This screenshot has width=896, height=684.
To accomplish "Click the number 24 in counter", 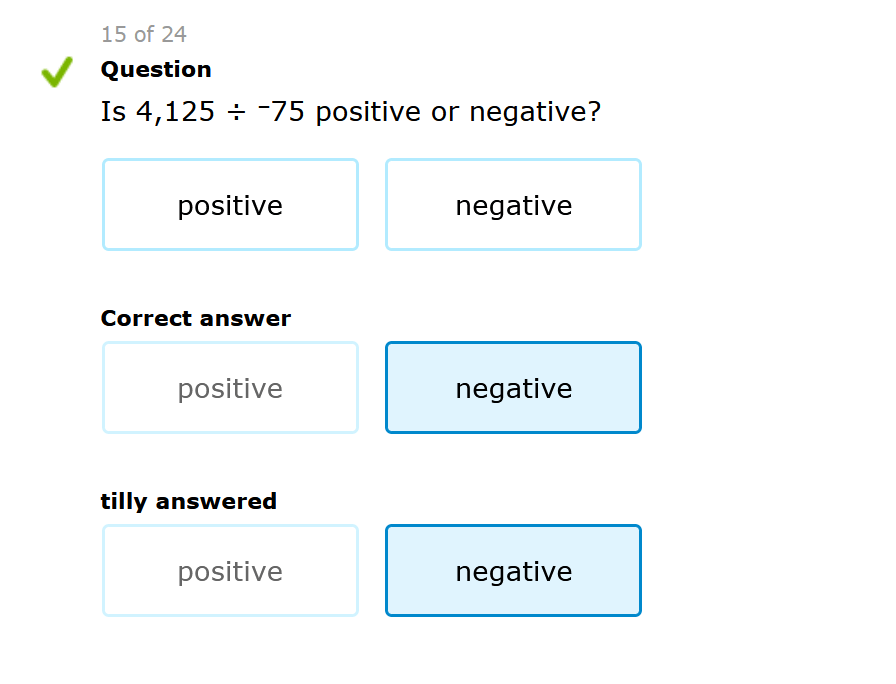I will pyautogui.click(x=174, y=35).
